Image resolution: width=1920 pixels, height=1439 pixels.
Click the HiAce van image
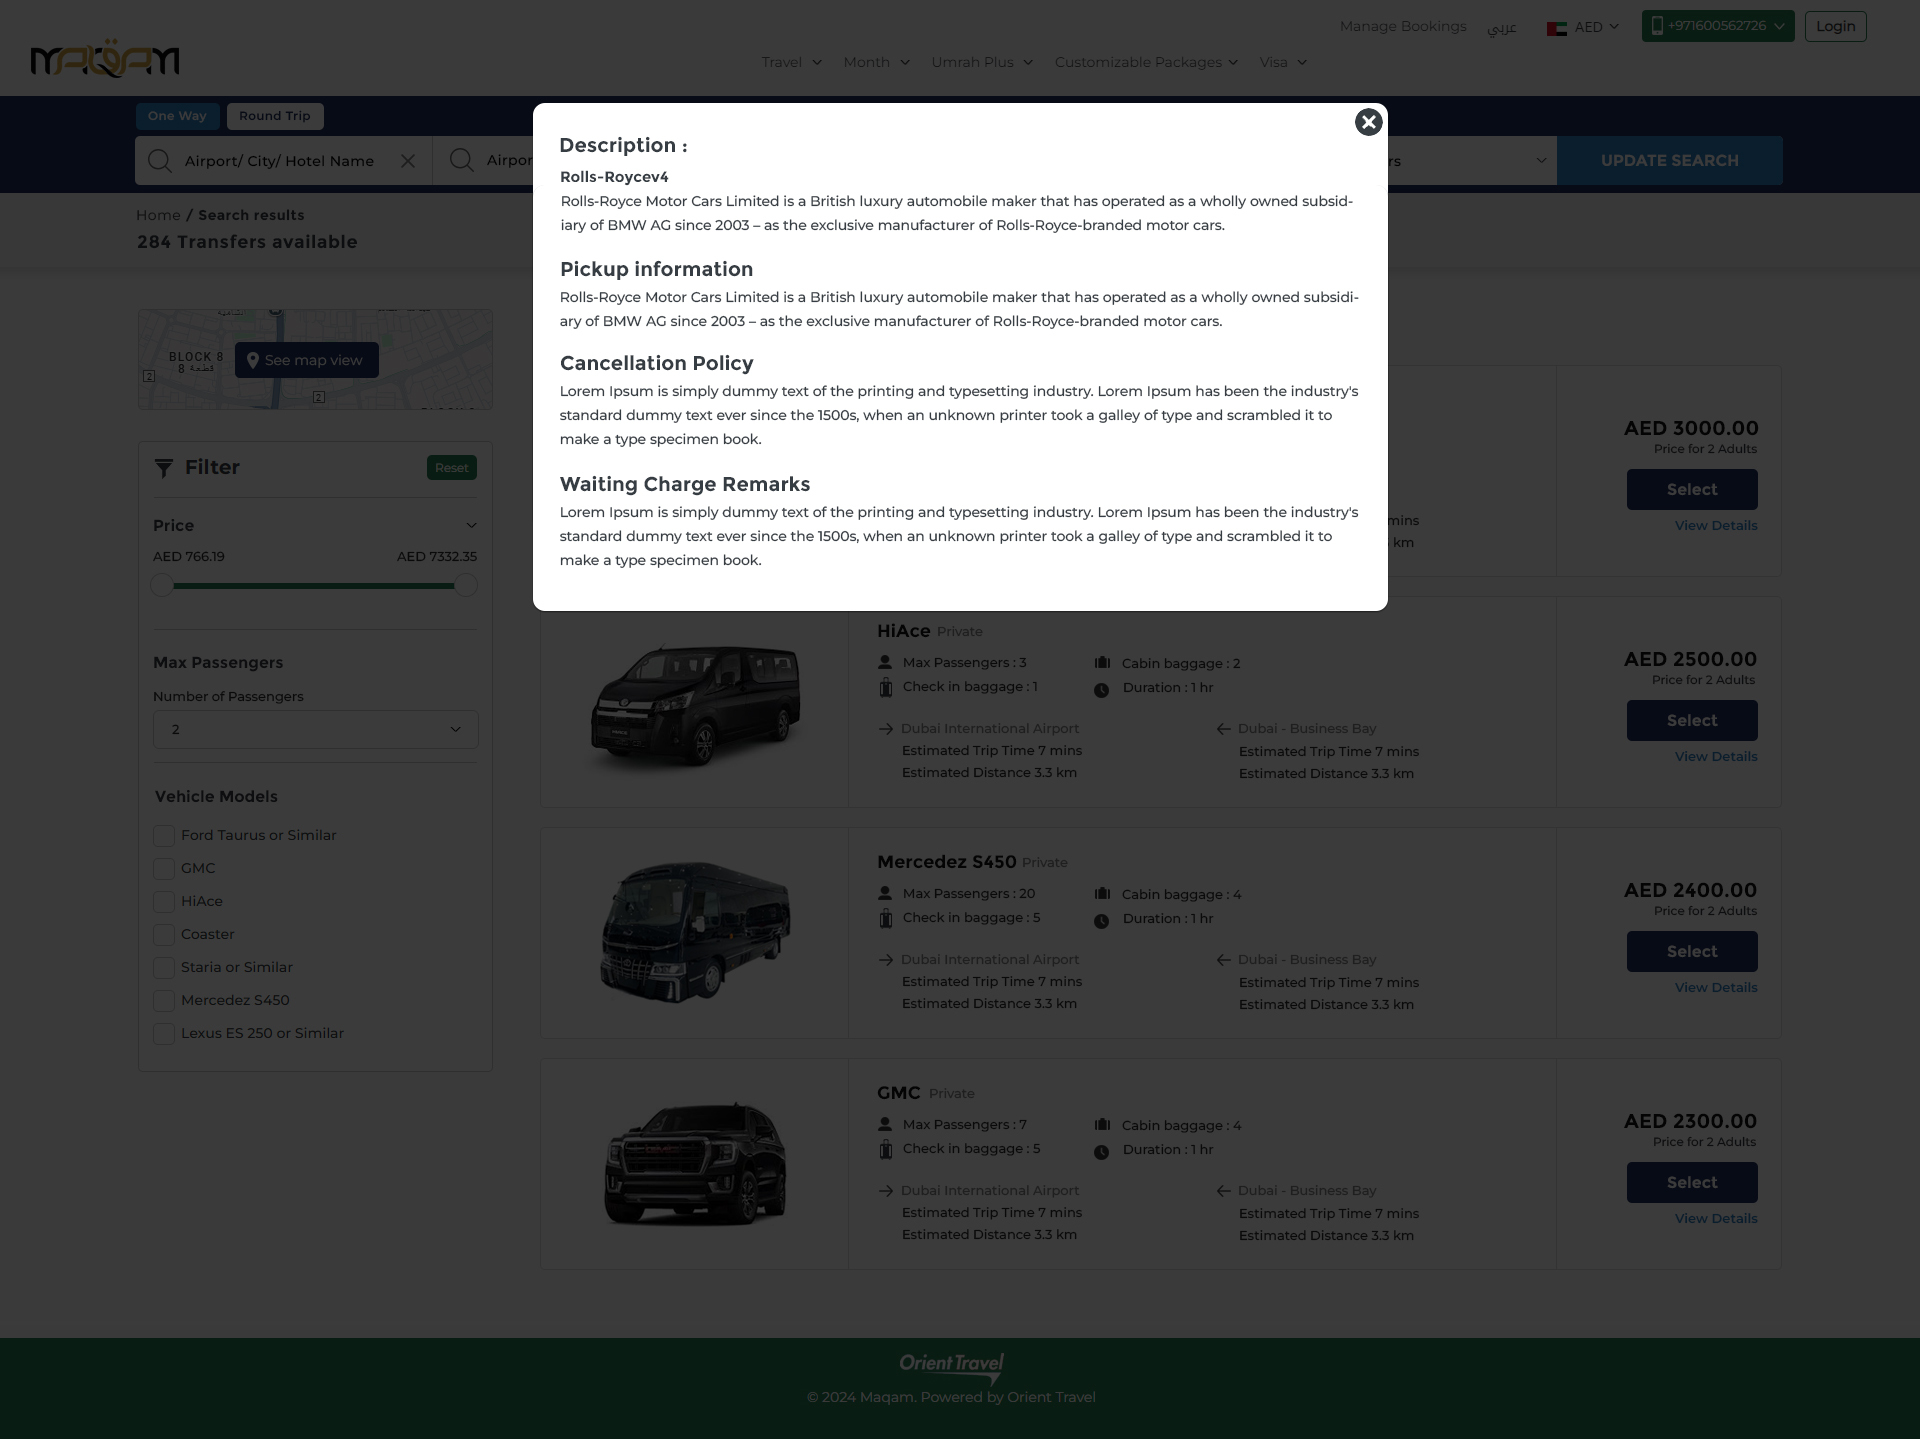[695, 703]
